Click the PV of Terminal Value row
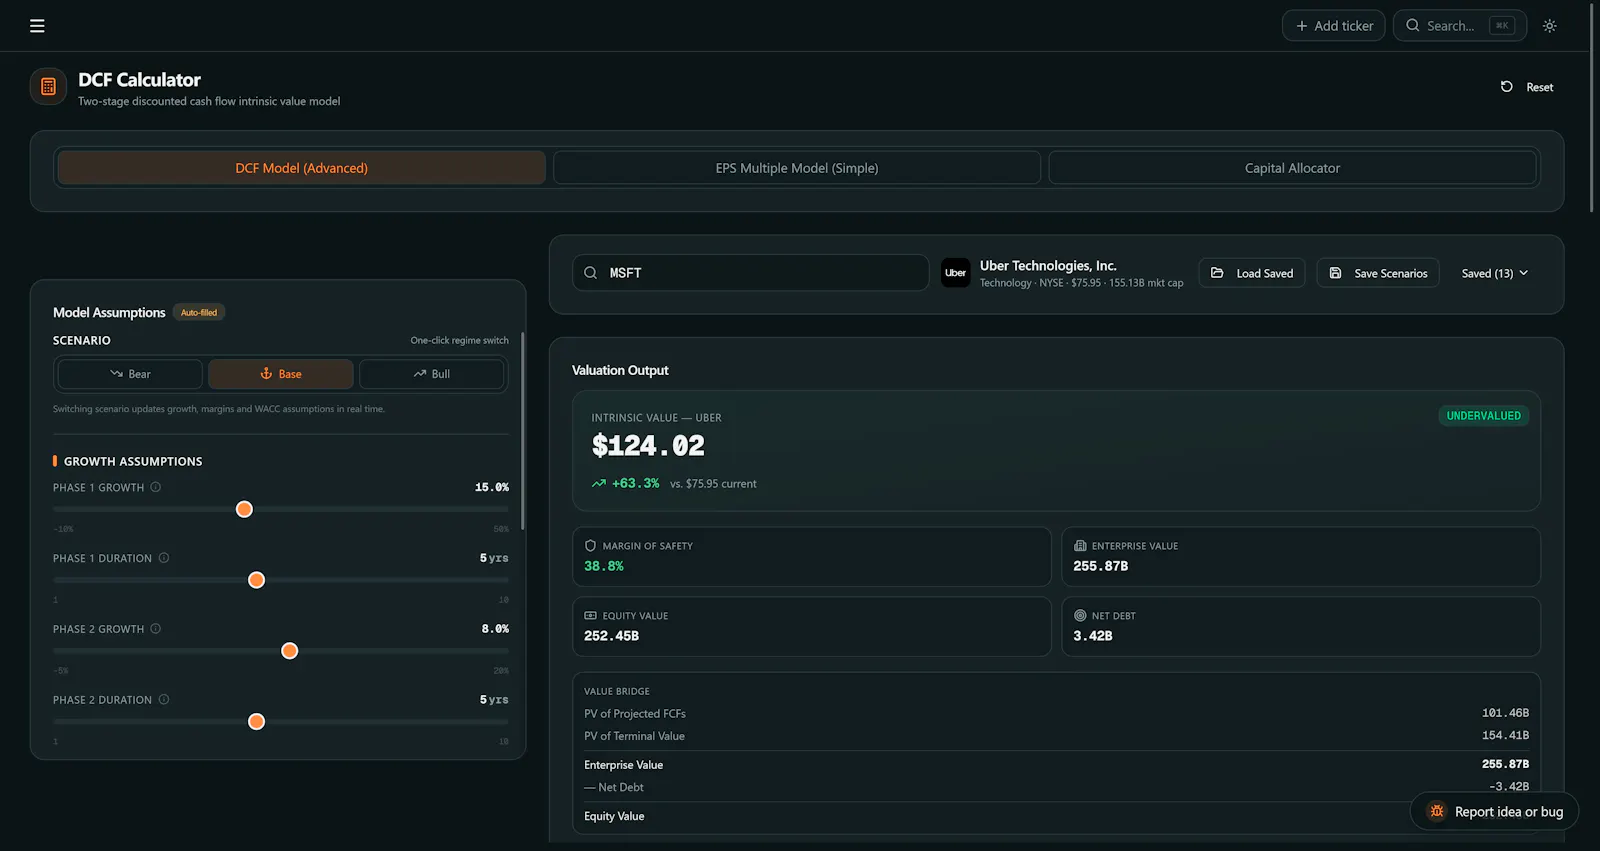 click(1056, 736)
